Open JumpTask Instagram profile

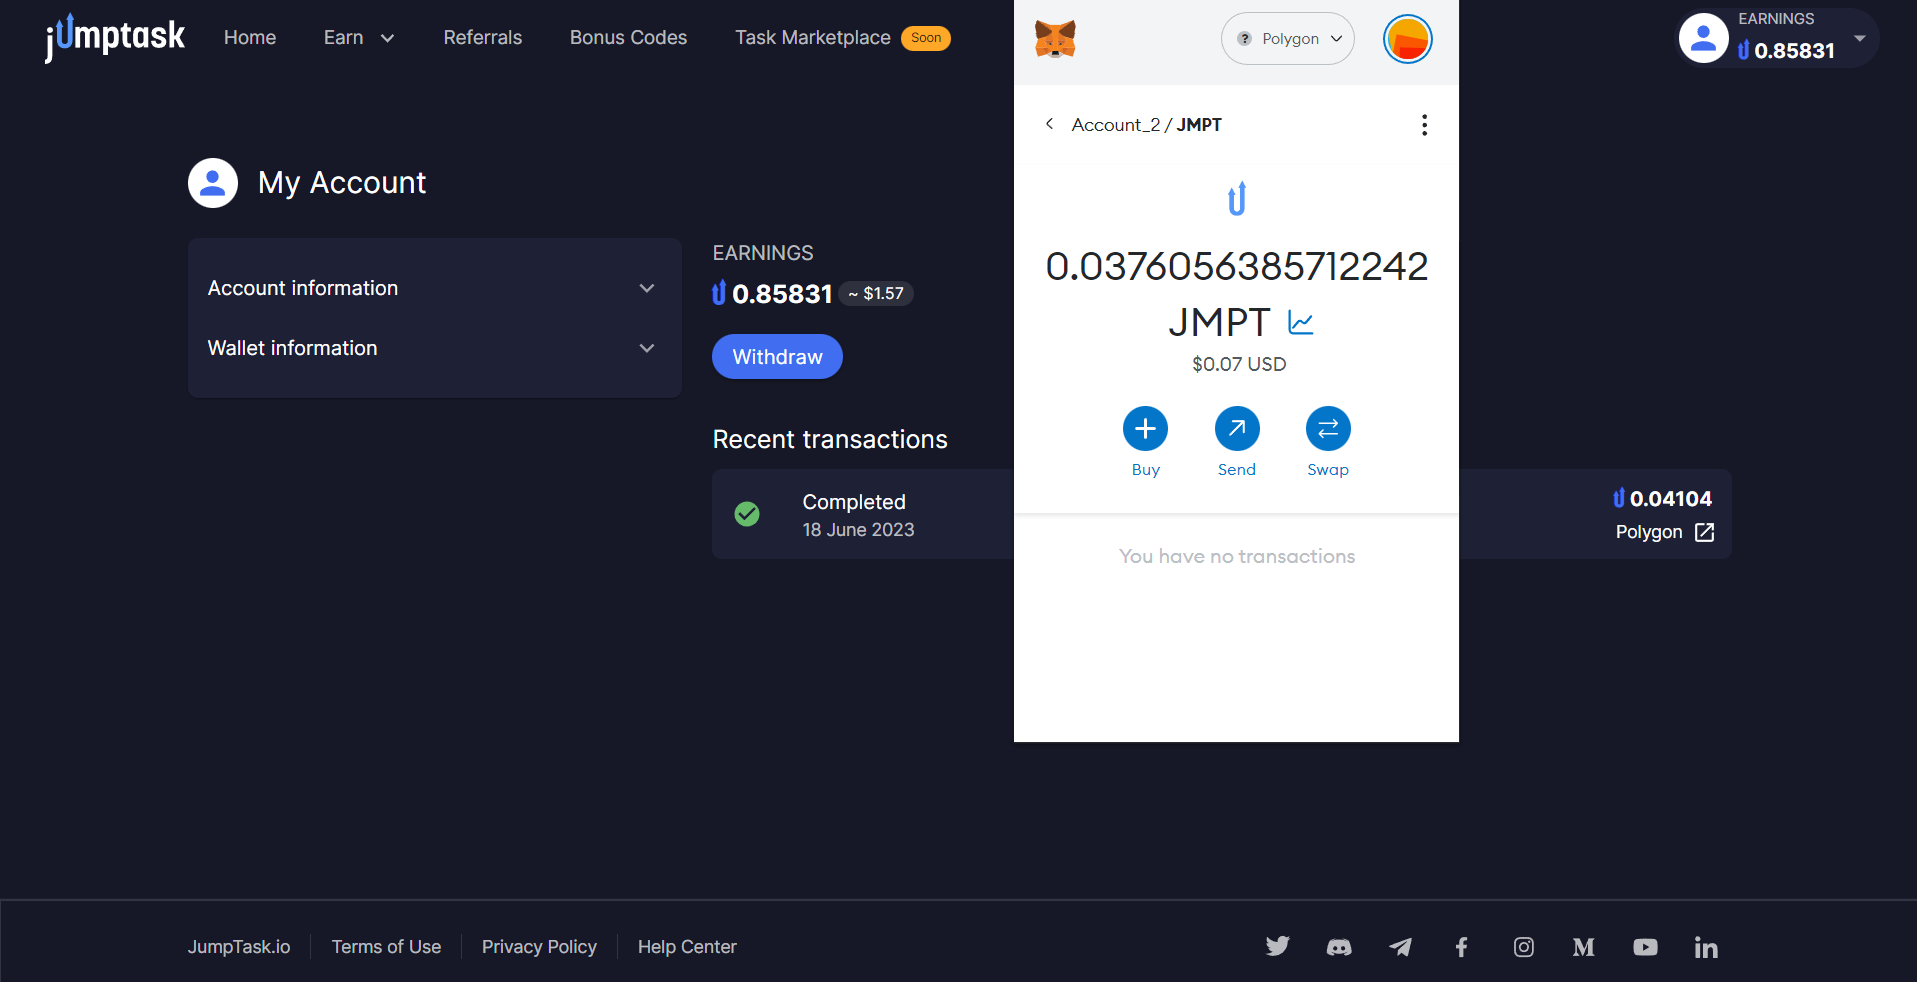pyautogui.click(x=1523, y=947)
